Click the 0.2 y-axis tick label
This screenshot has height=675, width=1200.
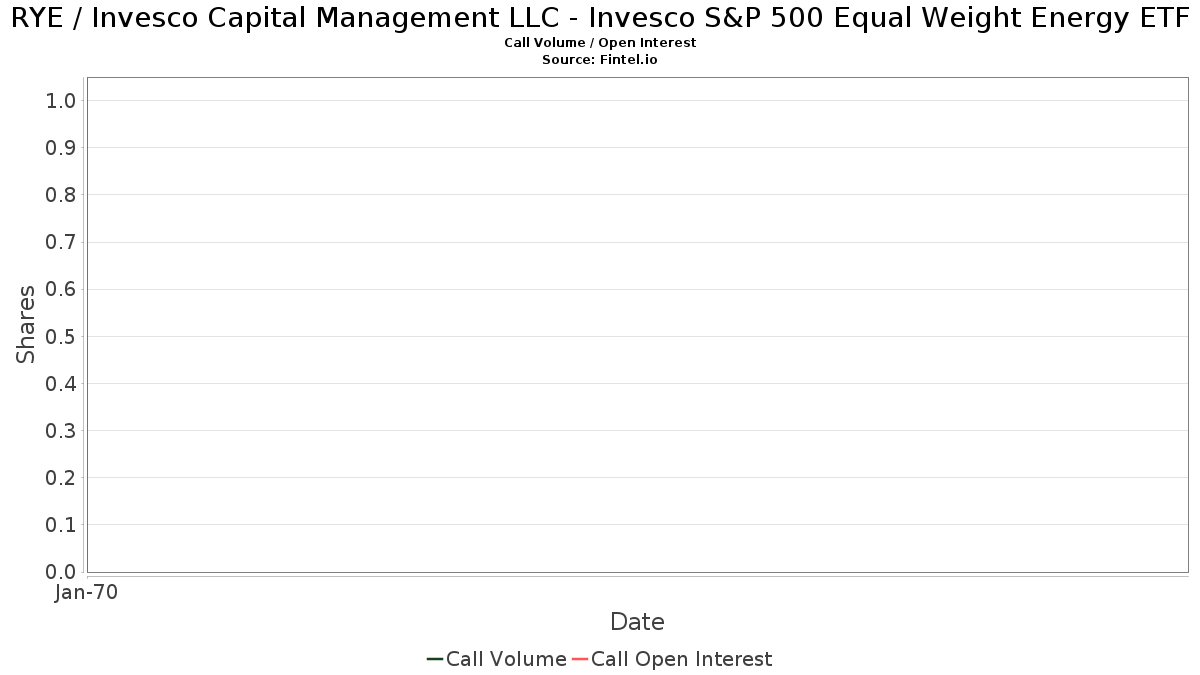tap(61, 478)
